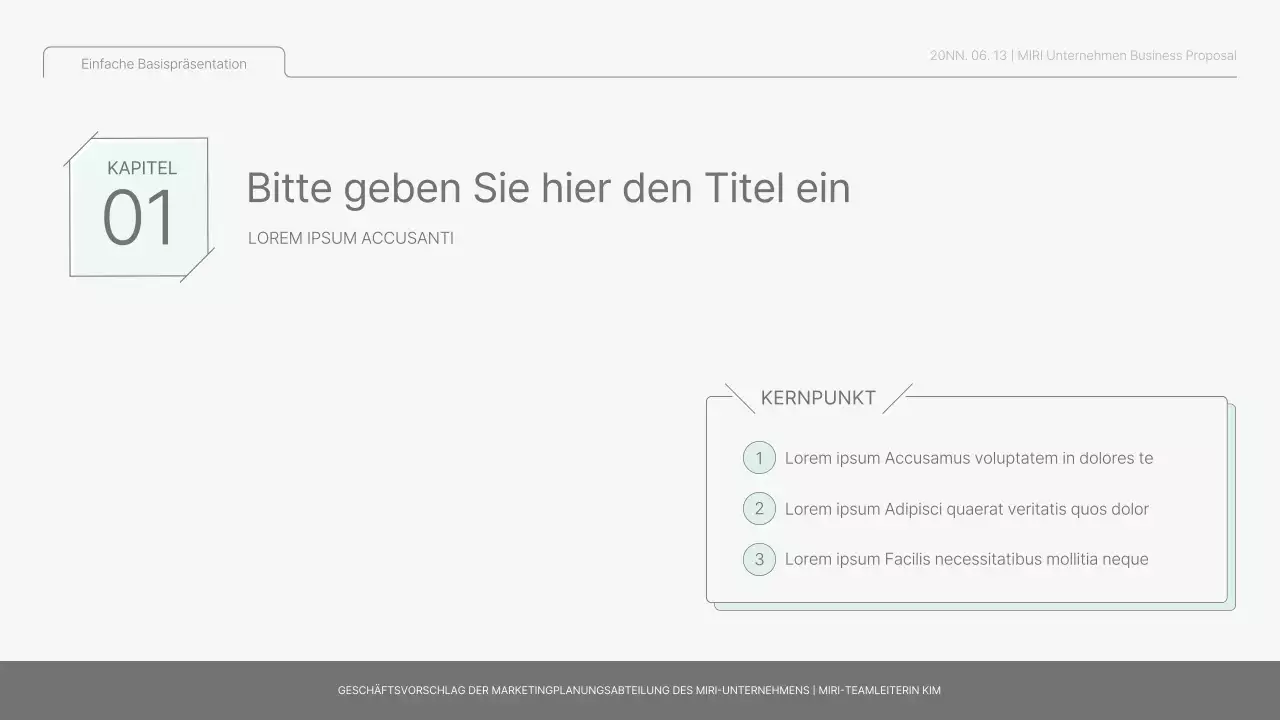Select the Adipisci quaerat veritatis line
1280x720 pixels.
pos(966,509)
